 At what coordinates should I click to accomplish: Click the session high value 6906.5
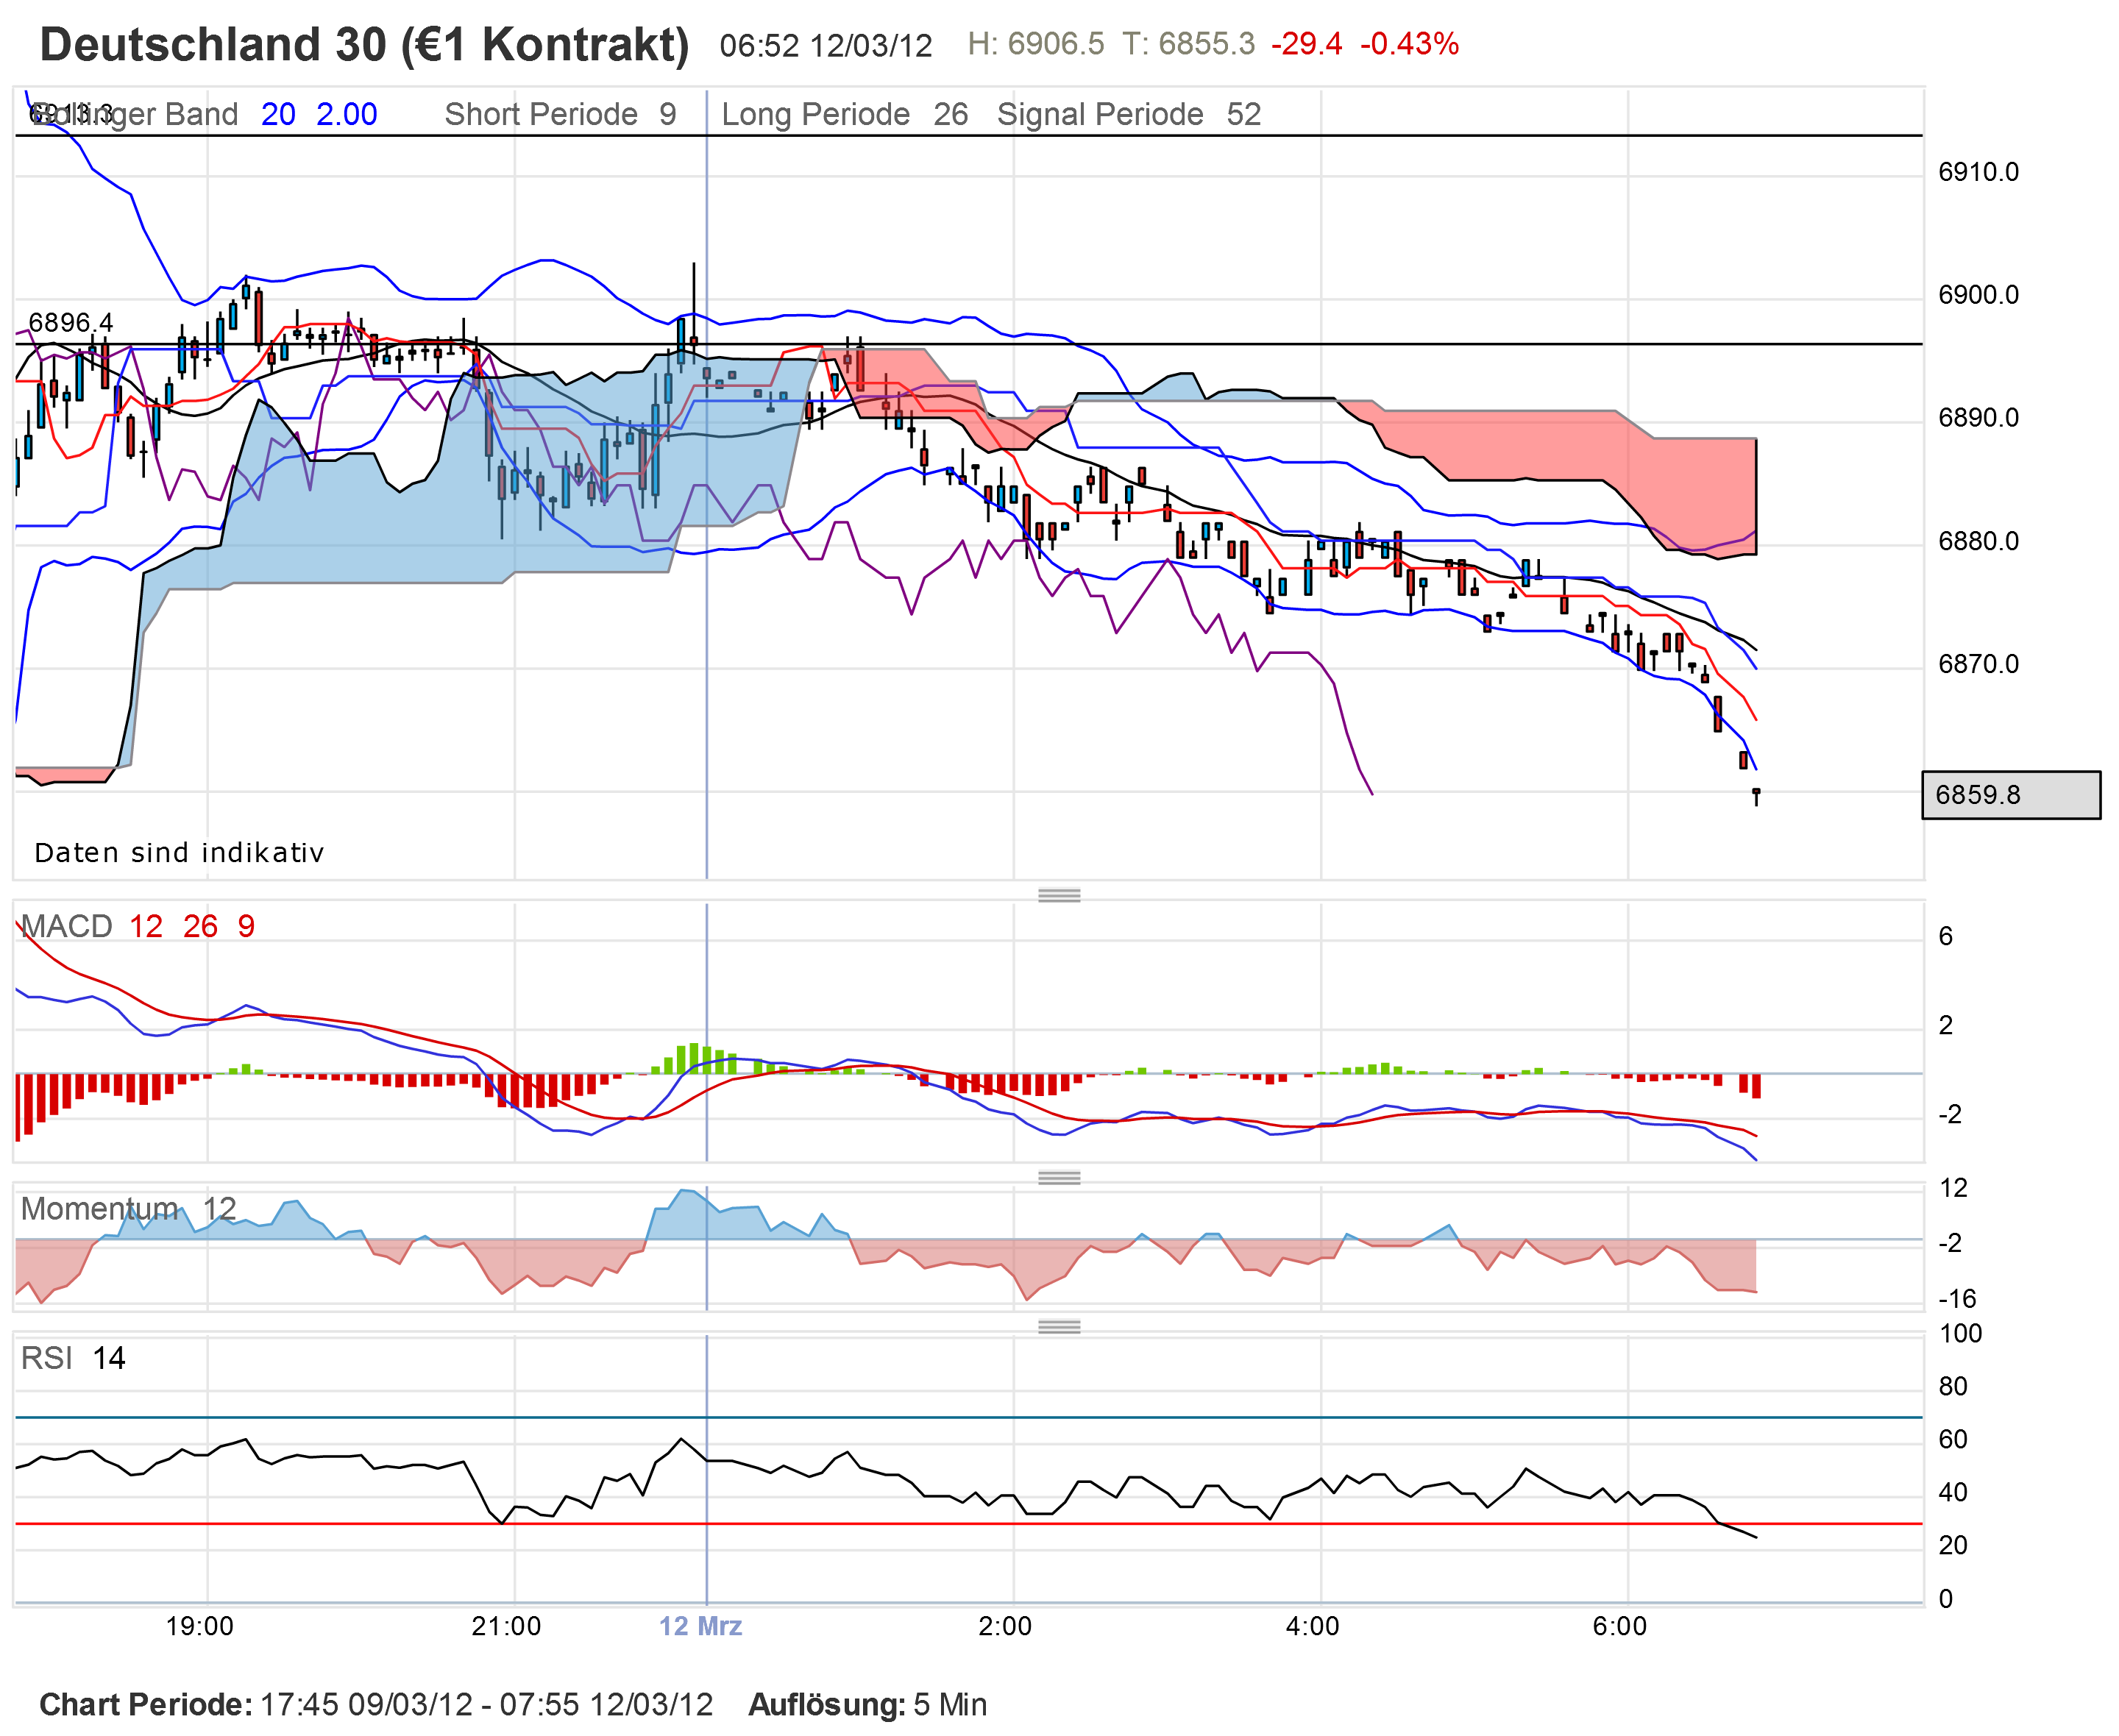point(1035,44)
